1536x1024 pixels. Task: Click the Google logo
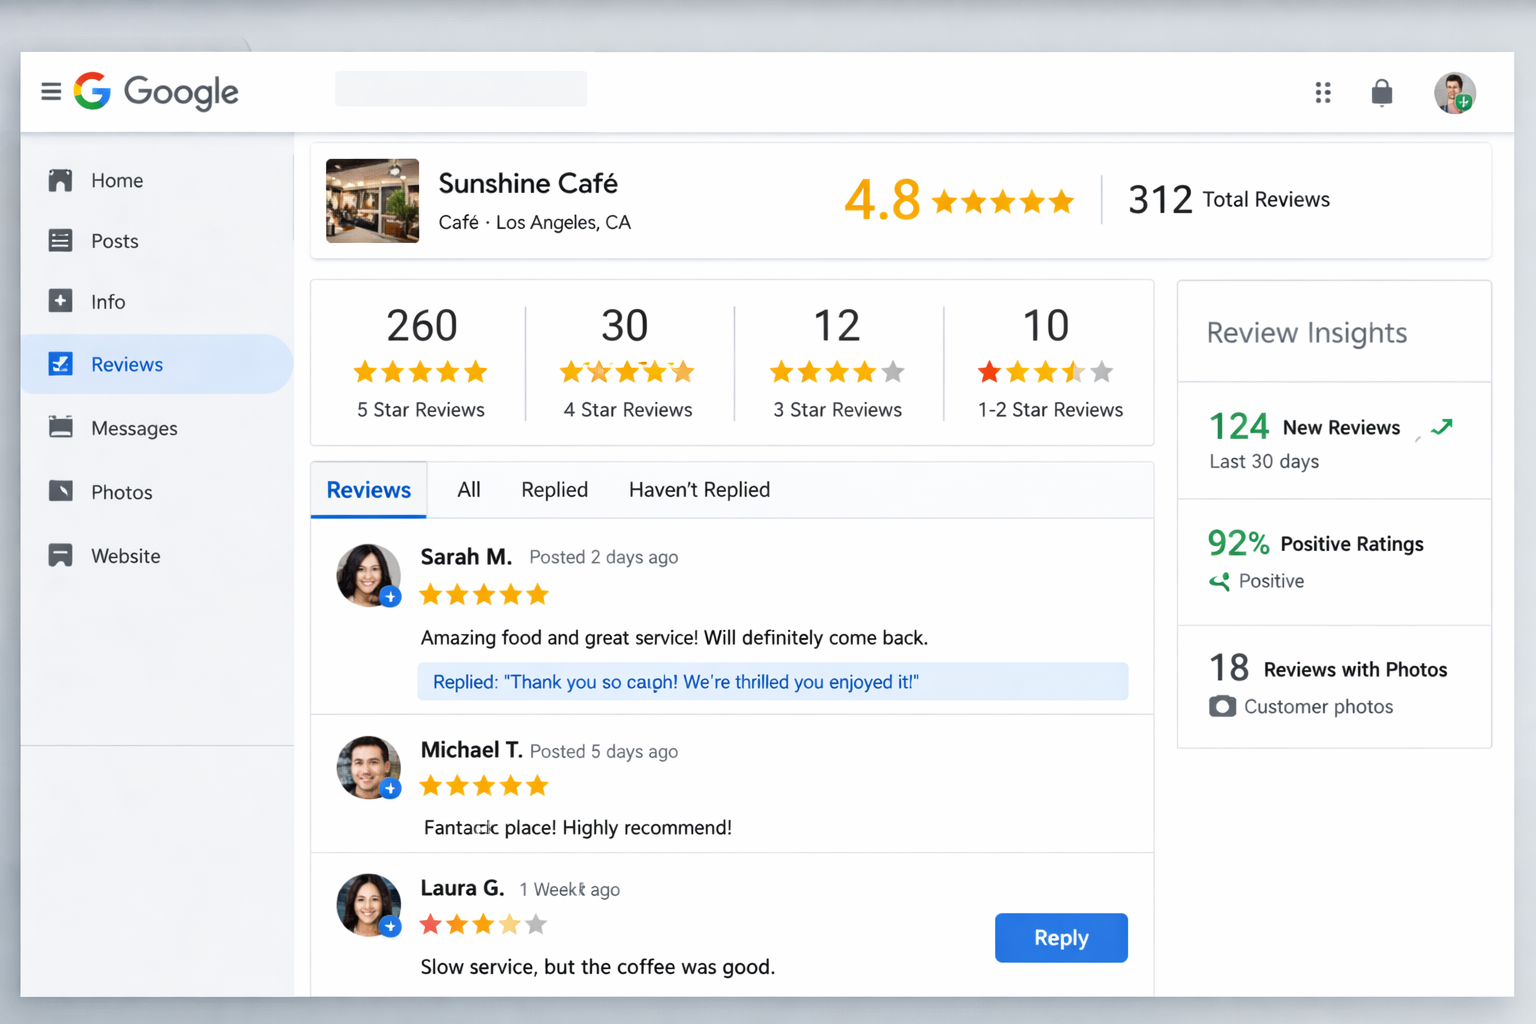tap(156, 91)
